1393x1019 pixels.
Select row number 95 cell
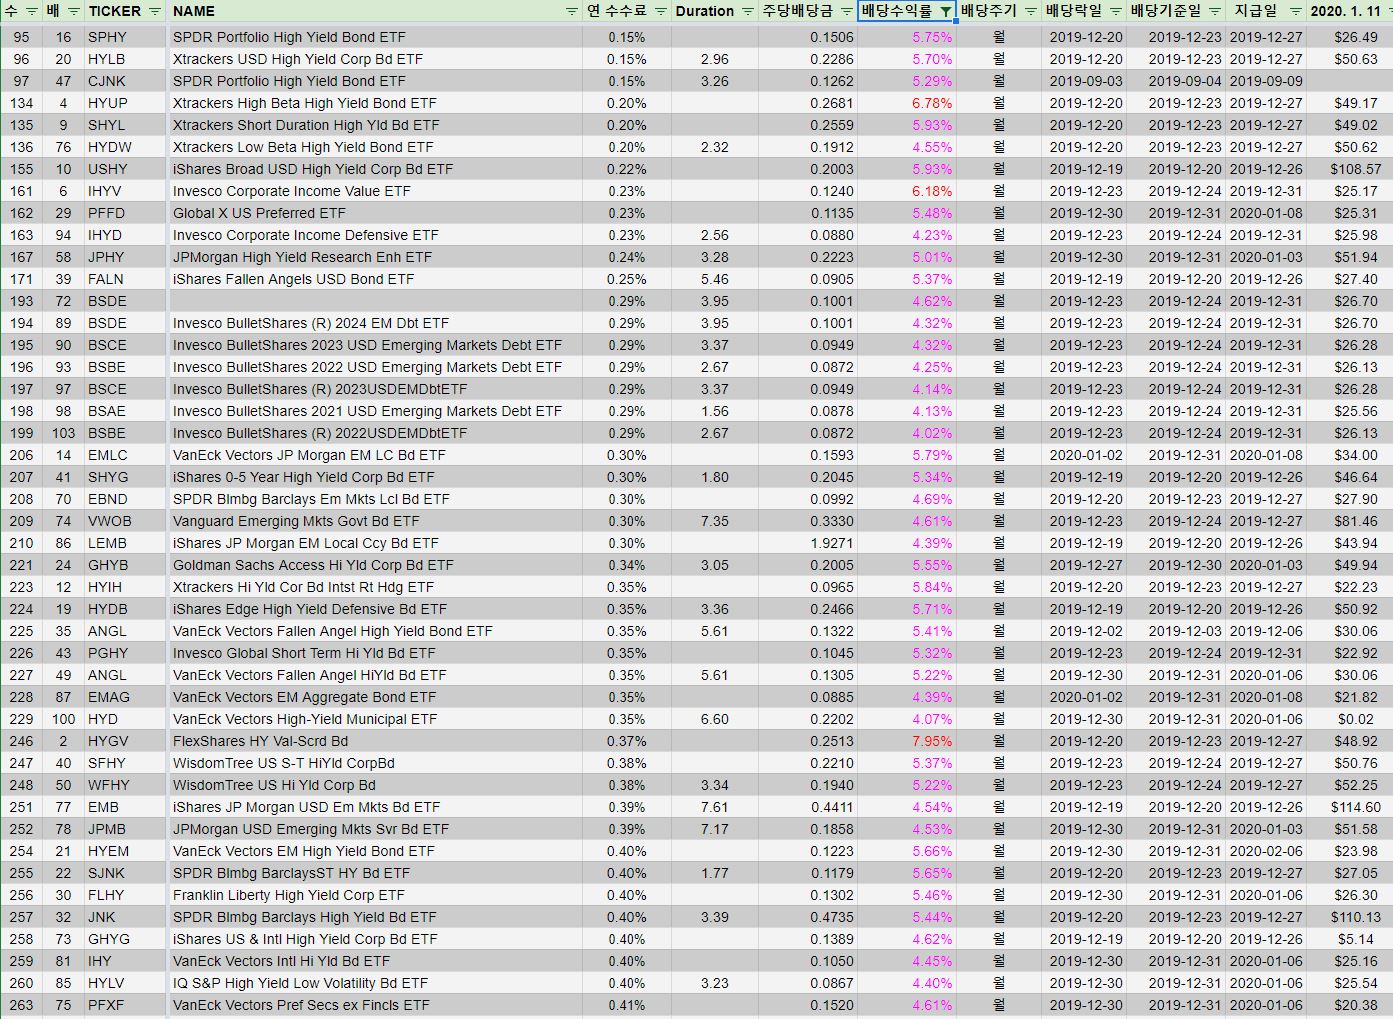pyautogui.click(x=21, y=37)
